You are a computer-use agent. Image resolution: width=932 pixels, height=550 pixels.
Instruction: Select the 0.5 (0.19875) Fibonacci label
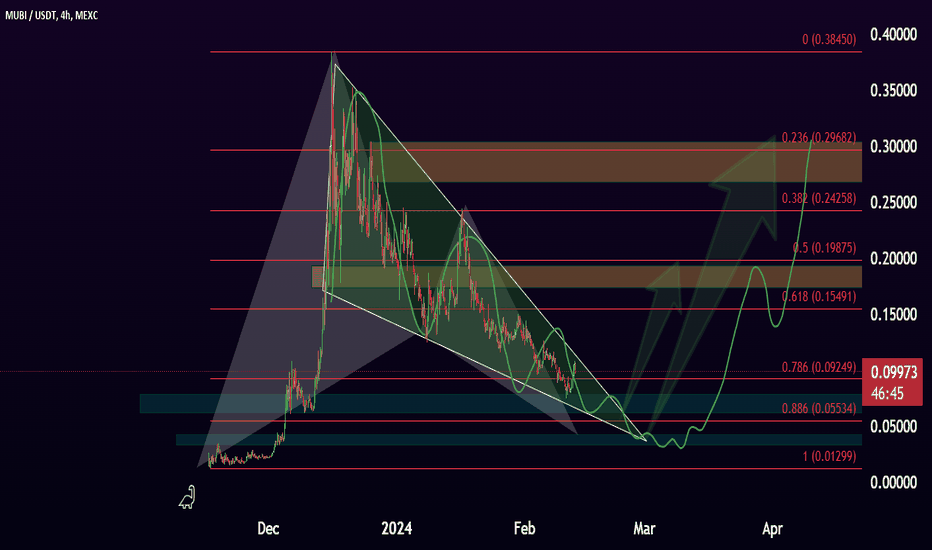[824, 247]
